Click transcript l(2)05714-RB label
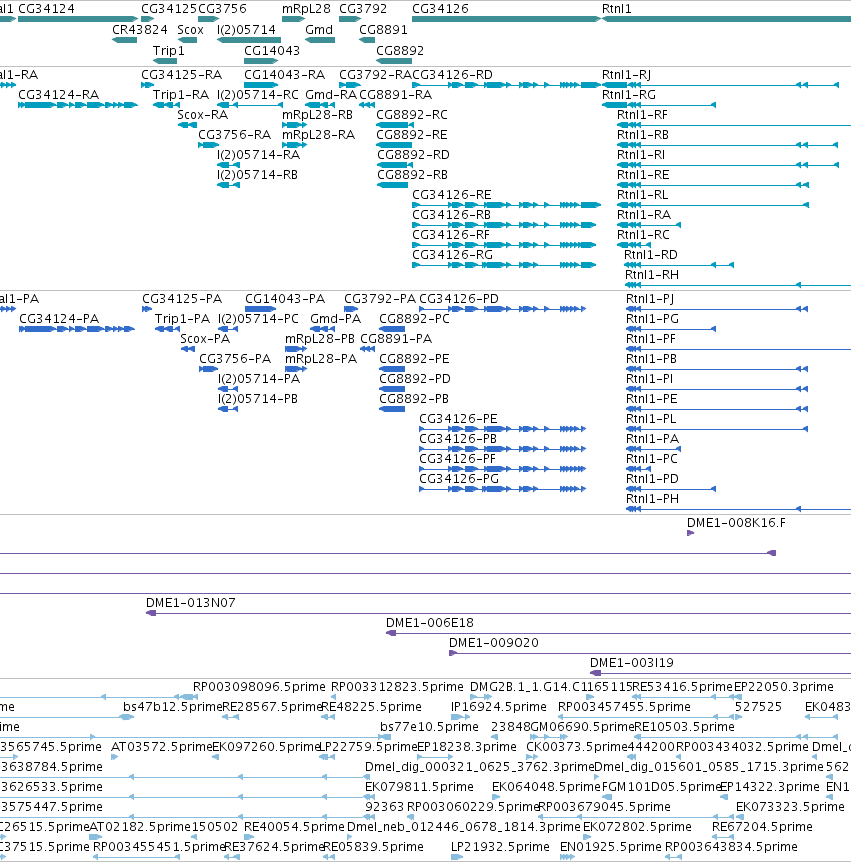 coord(257,175)
